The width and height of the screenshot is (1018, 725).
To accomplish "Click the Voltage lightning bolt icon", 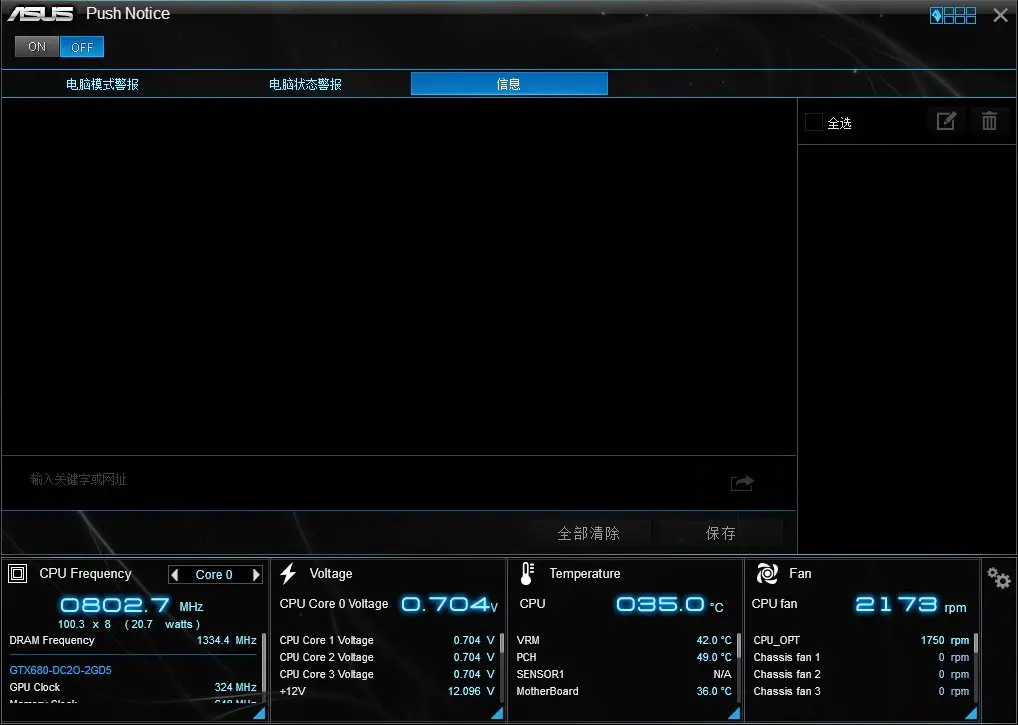I will point(288,573).
